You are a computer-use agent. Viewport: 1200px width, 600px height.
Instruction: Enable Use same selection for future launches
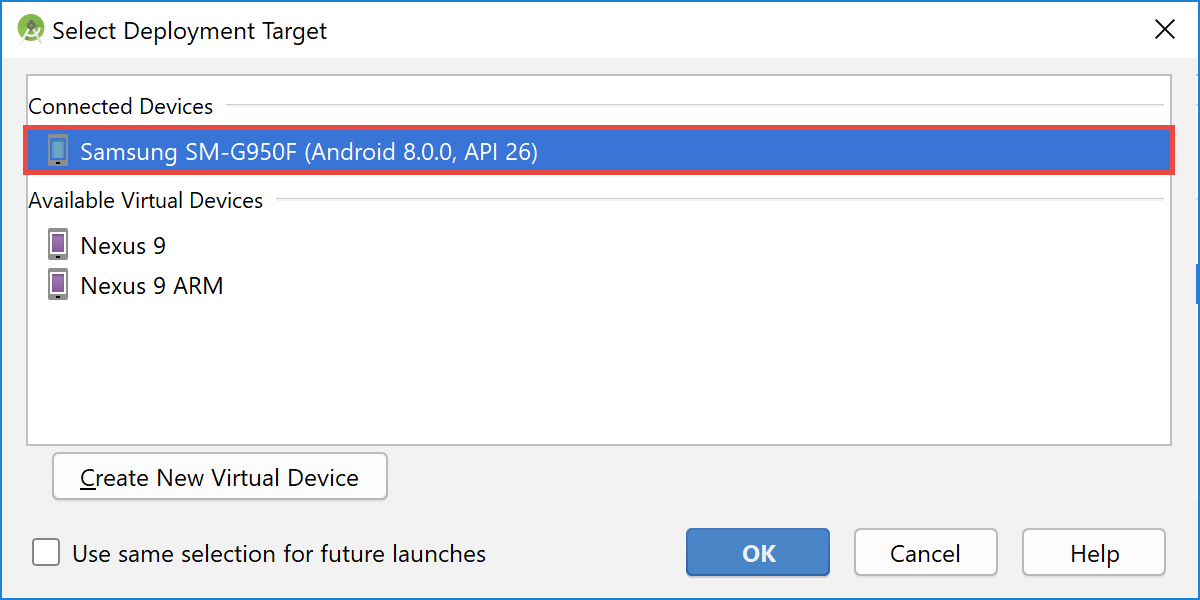pos(45,553)
